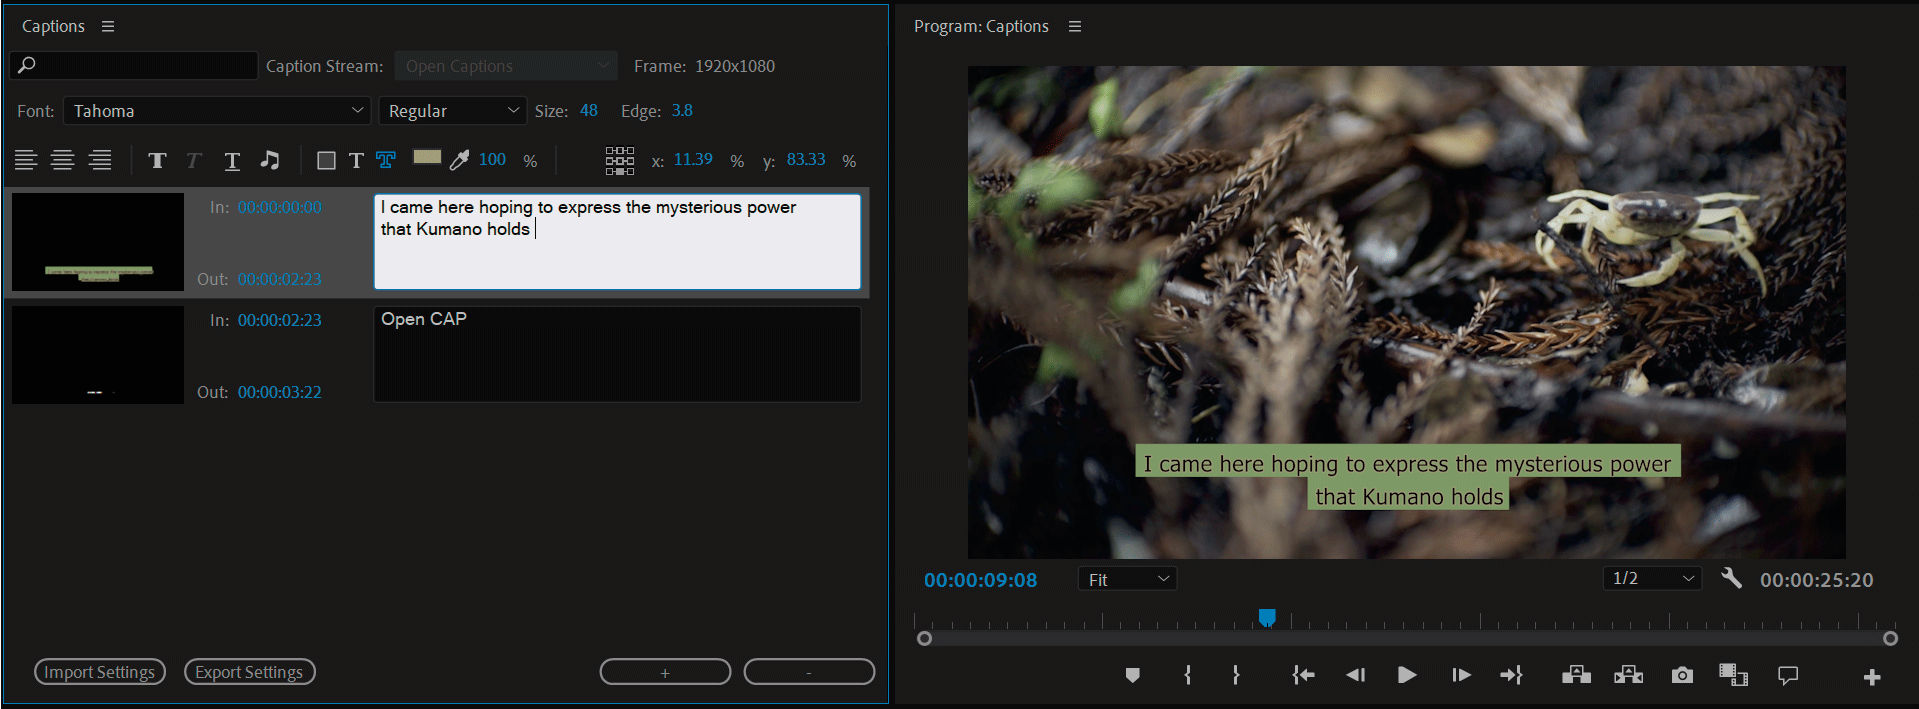Click the Open CAP caption text
Screen dimensions: 1919x709
pyautogui.click(x=424, y=319)
